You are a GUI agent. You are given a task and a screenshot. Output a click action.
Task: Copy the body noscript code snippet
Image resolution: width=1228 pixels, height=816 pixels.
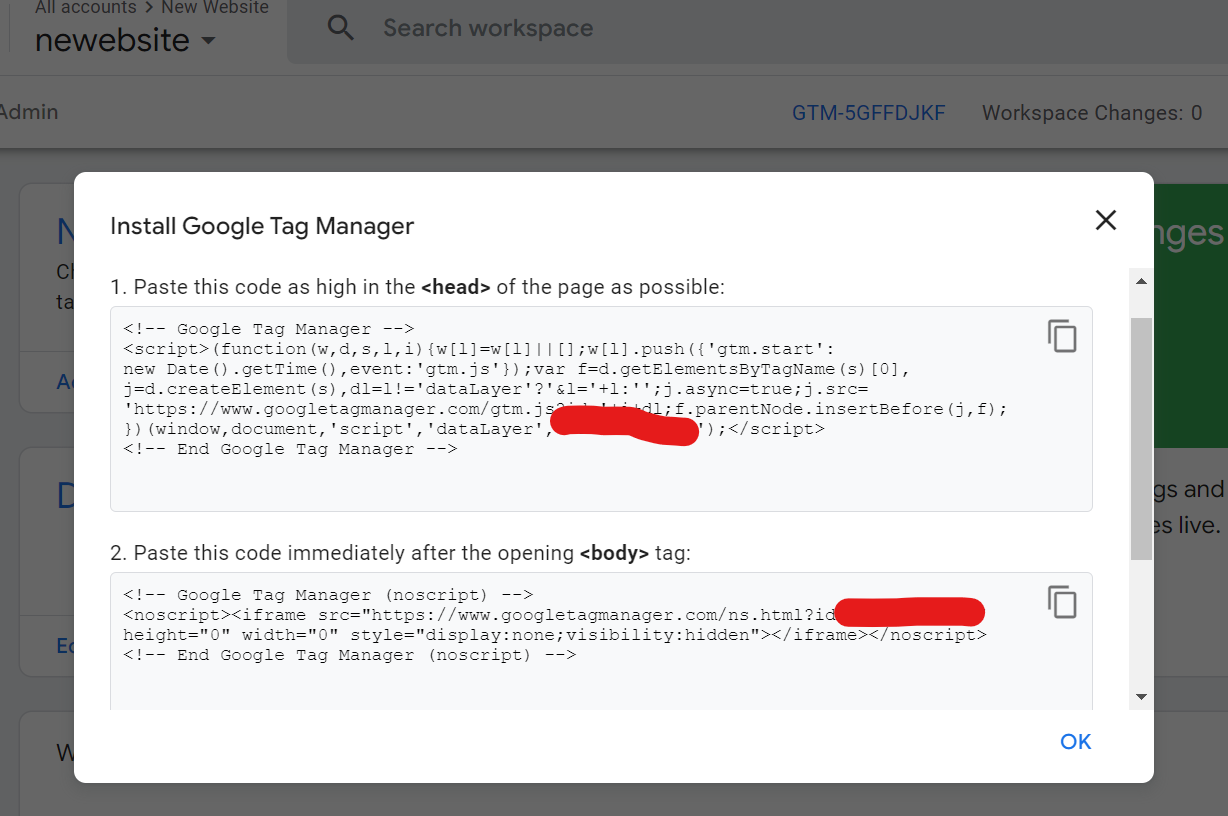[x=1062, y=602]
